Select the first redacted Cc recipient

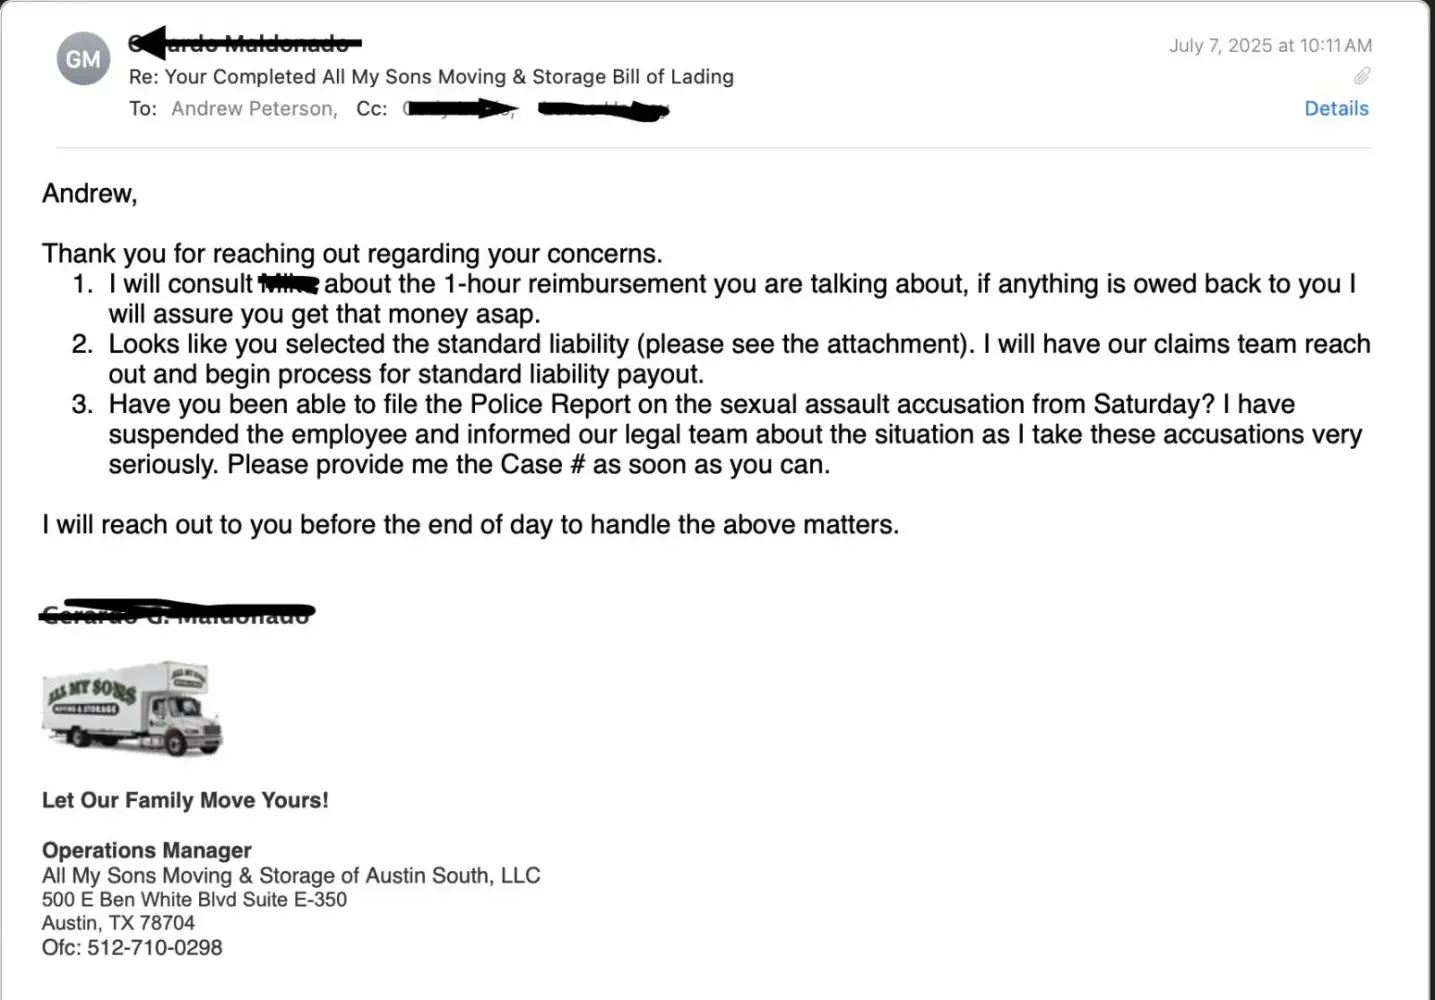click(459, 108)
